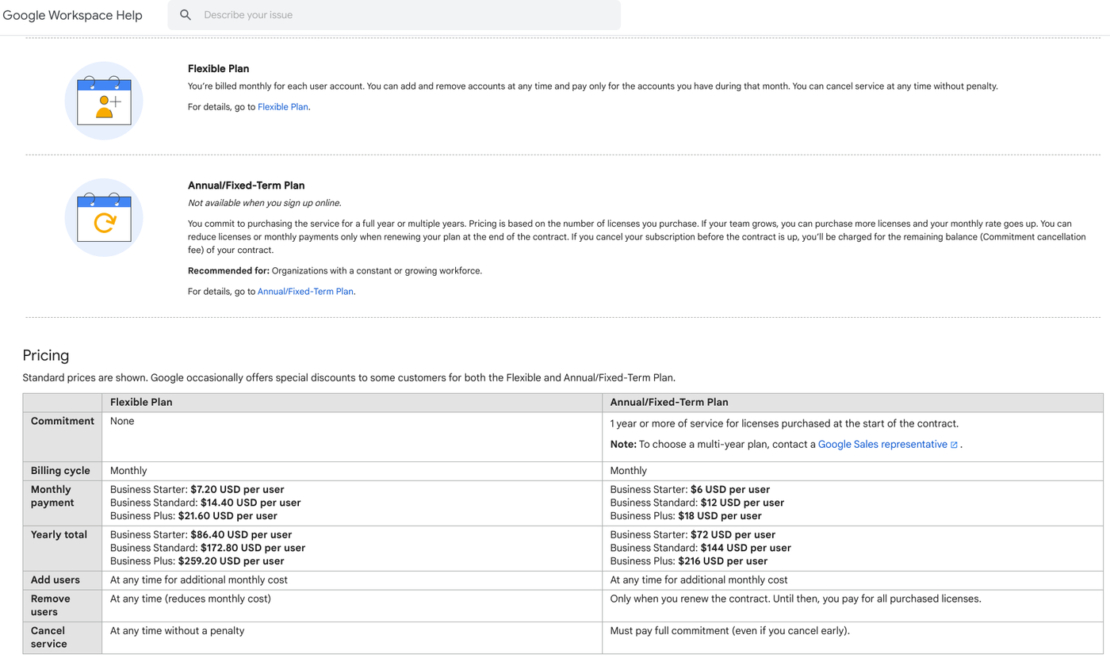1110x658 pixels.
Task: Click the renewal arrow inside the Annual Plan icon
Action: pos(104,223)
